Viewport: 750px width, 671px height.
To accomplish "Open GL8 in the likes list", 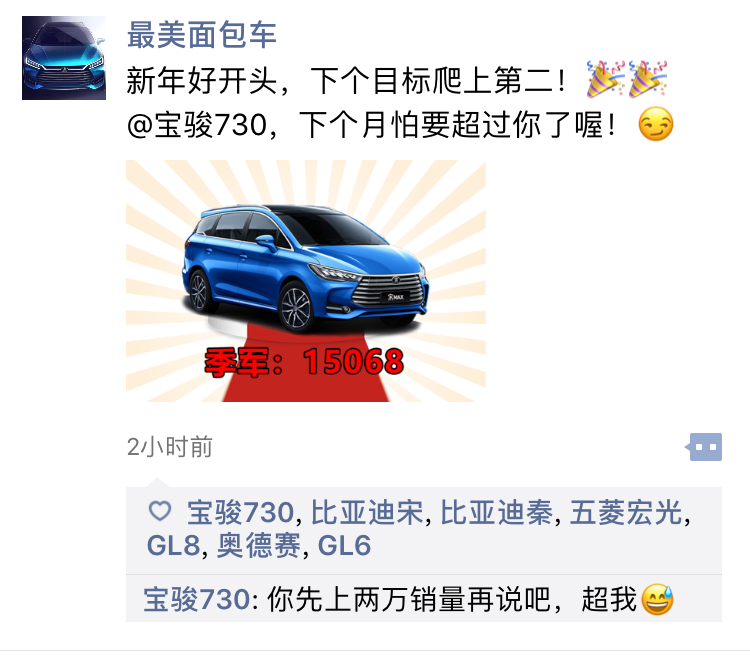I will pyautogui.click(x=173, y=546).
